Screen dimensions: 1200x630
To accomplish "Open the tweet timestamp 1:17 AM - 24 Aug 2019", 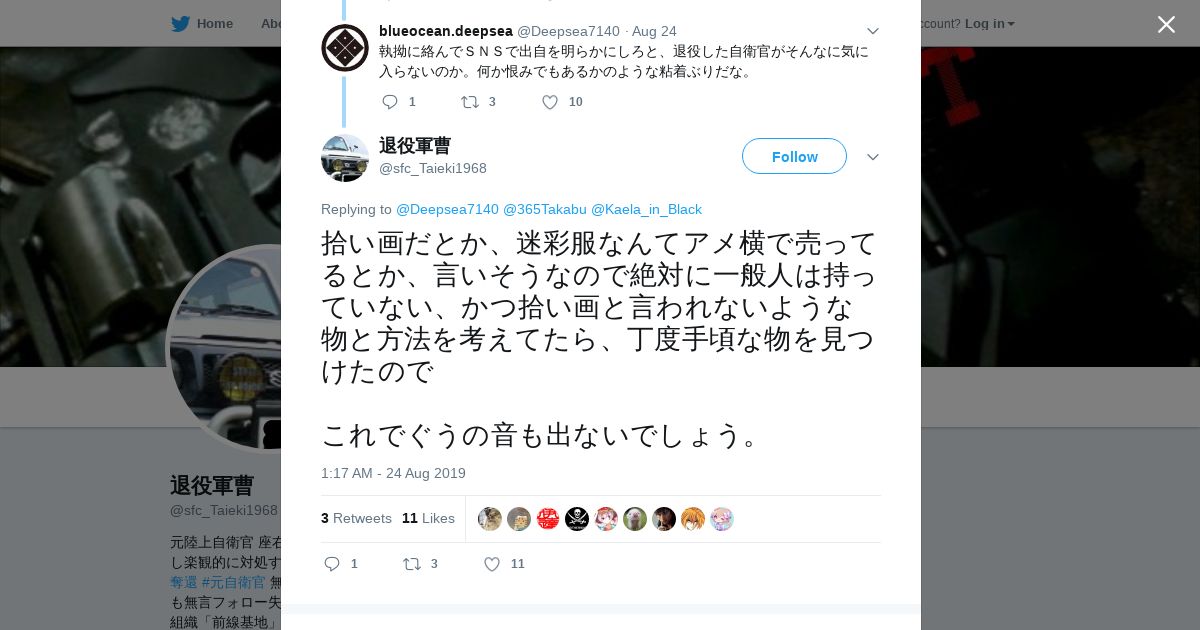I will (393, 473).
